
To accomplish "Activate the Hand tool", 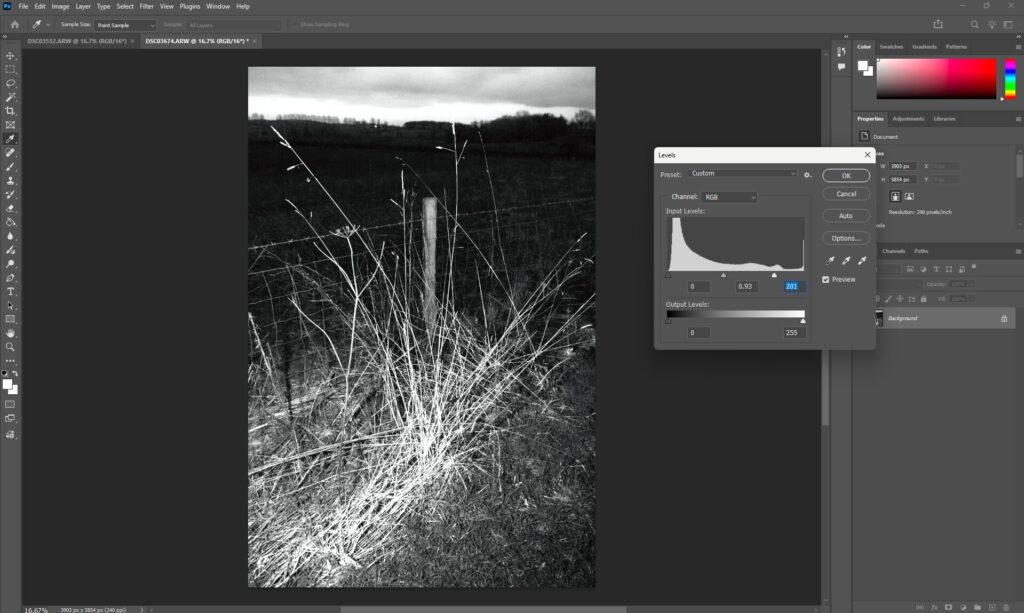I will click(10, 333).
